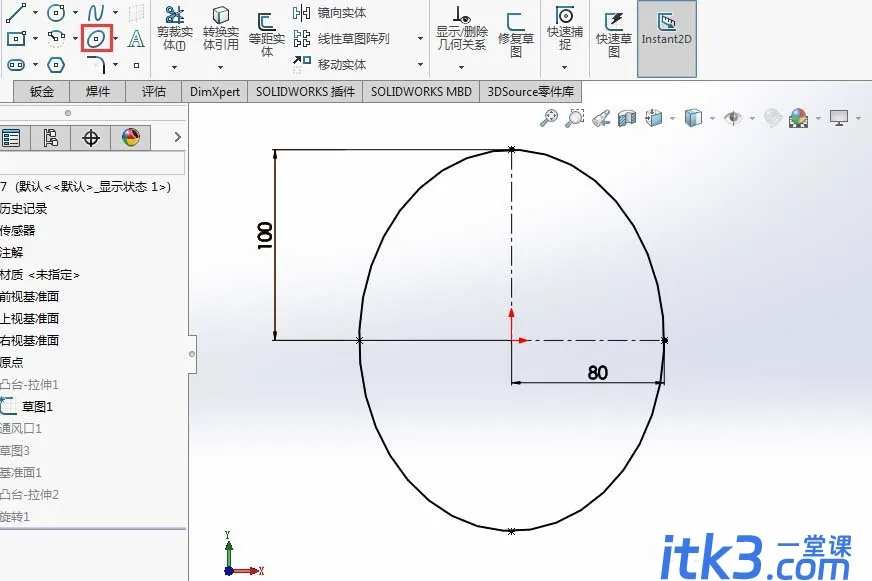The image size is (872, 581).
Task: Select the 3 Point Arc tool
Action: point(56,38)
